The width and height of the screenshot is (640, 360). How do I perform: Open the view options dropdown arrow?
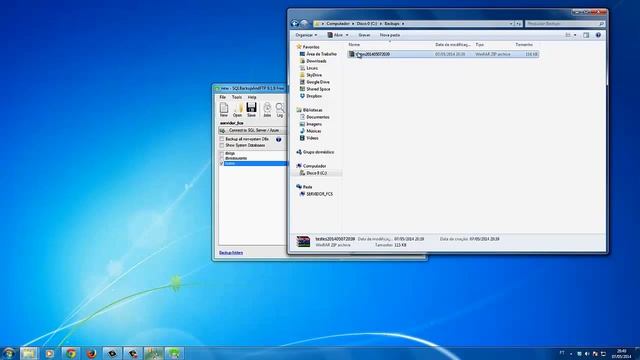[x=575, y=35]
